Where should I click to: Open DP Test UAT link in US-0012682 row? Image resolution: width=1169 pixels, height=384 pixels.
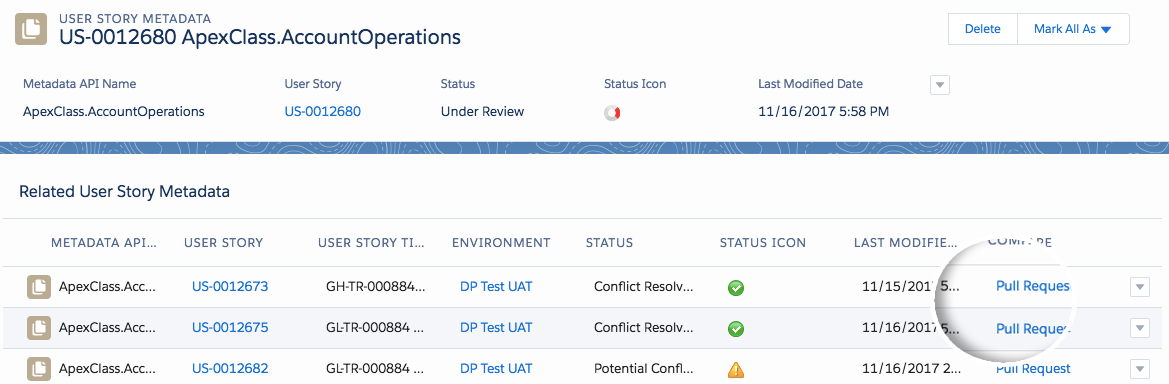click(497, 368)
